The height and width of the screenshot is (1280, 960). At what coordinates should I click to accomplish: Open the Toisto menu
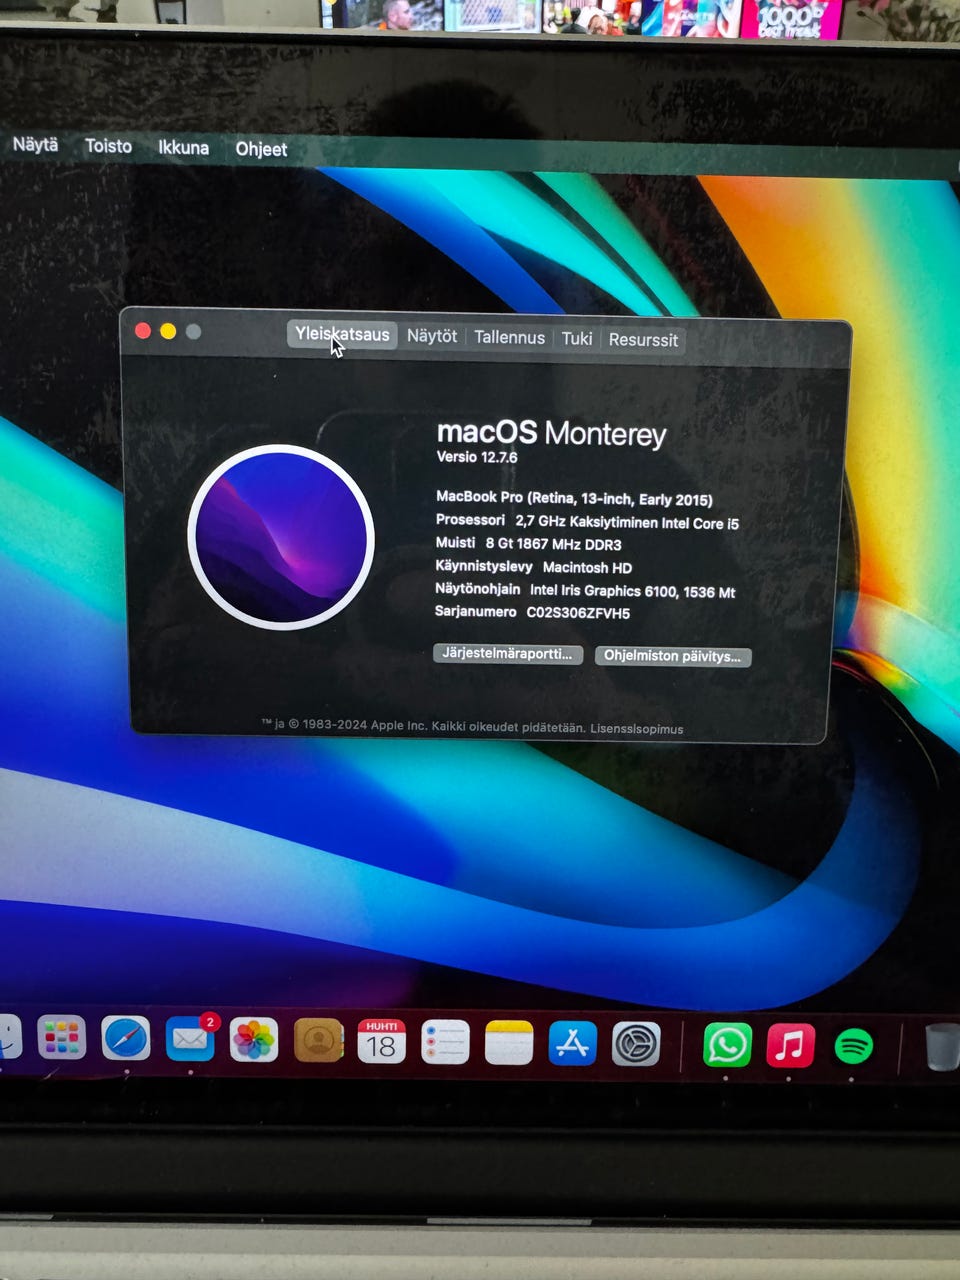click(108, 146)
